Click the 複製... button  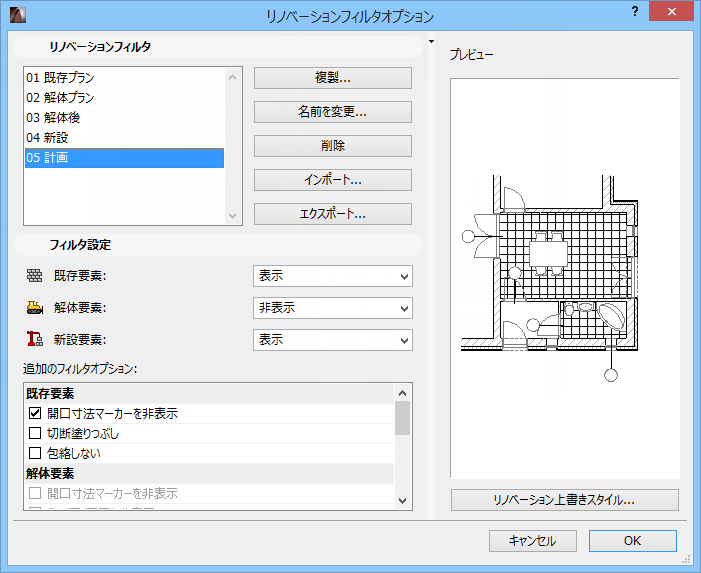click(x=333, y=78)
